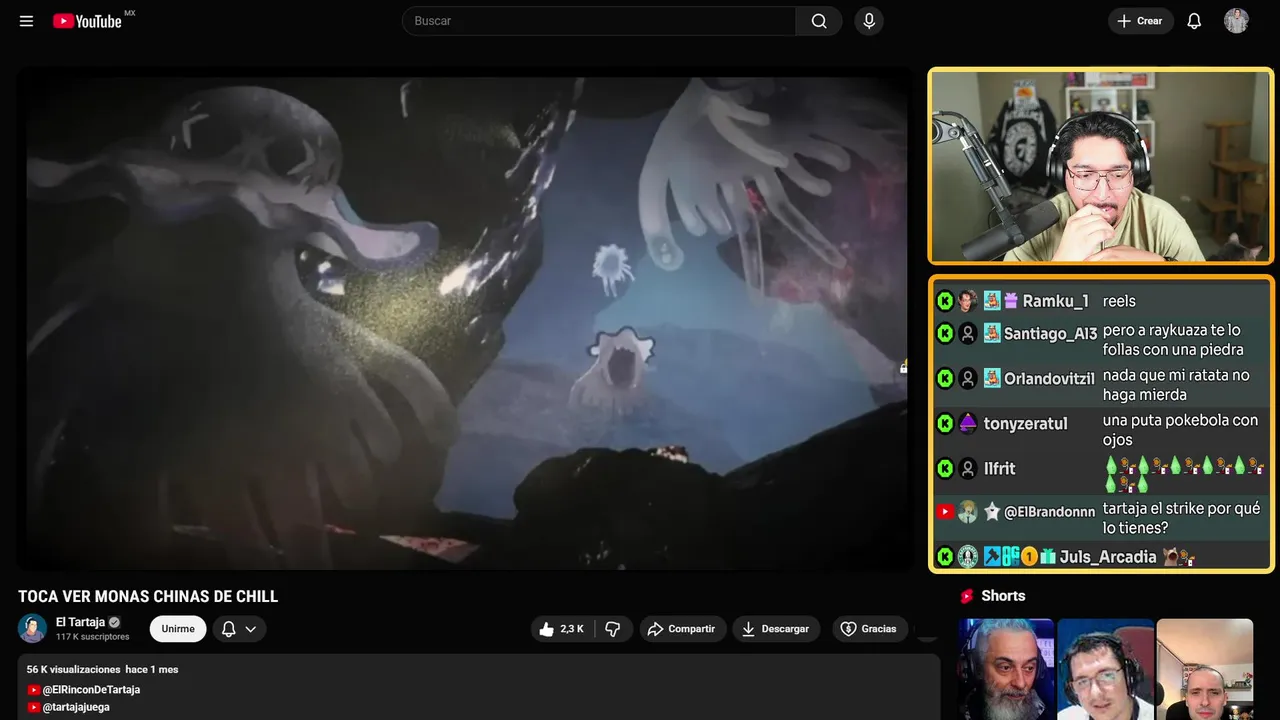Click Kick badge beside Ramku_1

[x=945, y=301]
